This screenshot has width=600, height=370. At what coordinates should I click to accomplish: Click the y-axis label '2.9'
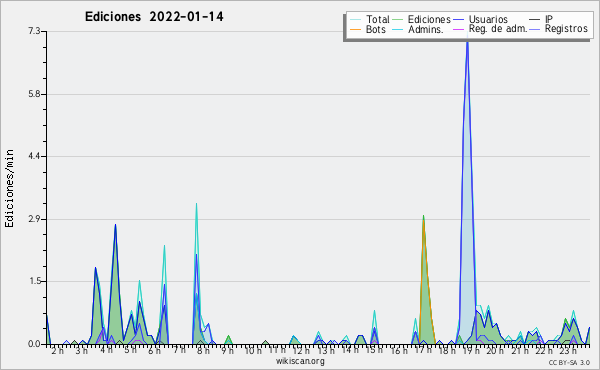click(x=34, y=219)
